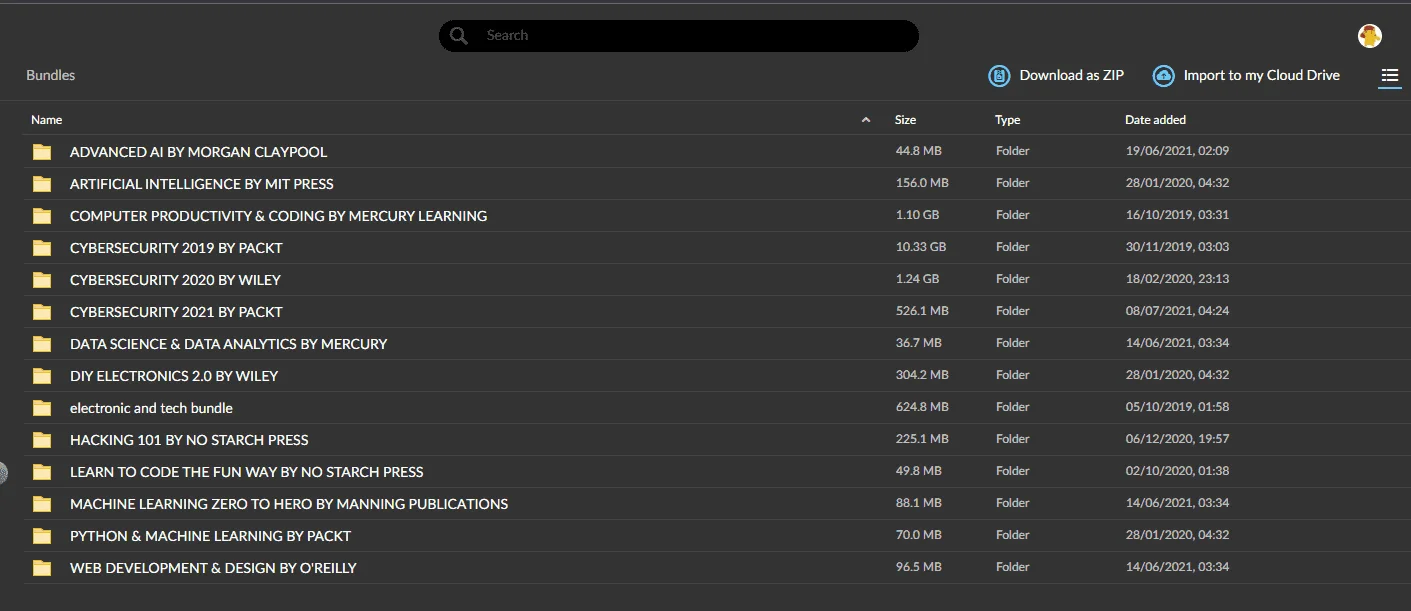1411x611 pixels.
Task: Select CYBERSECURITY 2021 BY PACKT name
Action: coord(176,312)
